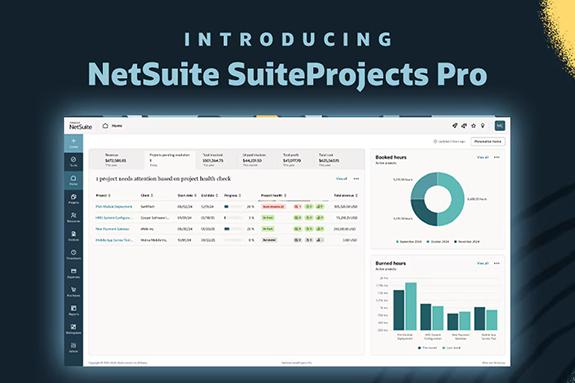
Task: Open the Purchases cart icon in the sidebar
Action: pyautogui.click(x=73, y=292)
